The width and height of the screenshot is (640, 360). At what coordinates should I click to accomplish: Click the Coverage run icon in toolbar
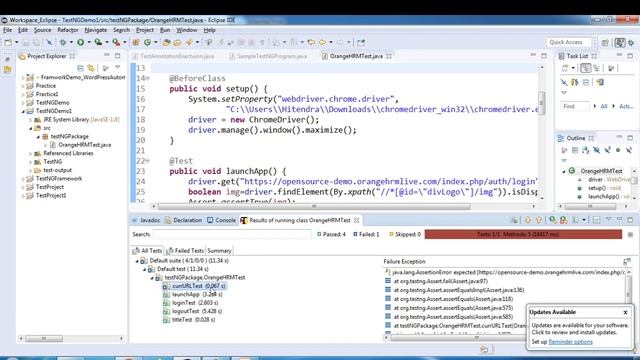click(x=98, y=42)
